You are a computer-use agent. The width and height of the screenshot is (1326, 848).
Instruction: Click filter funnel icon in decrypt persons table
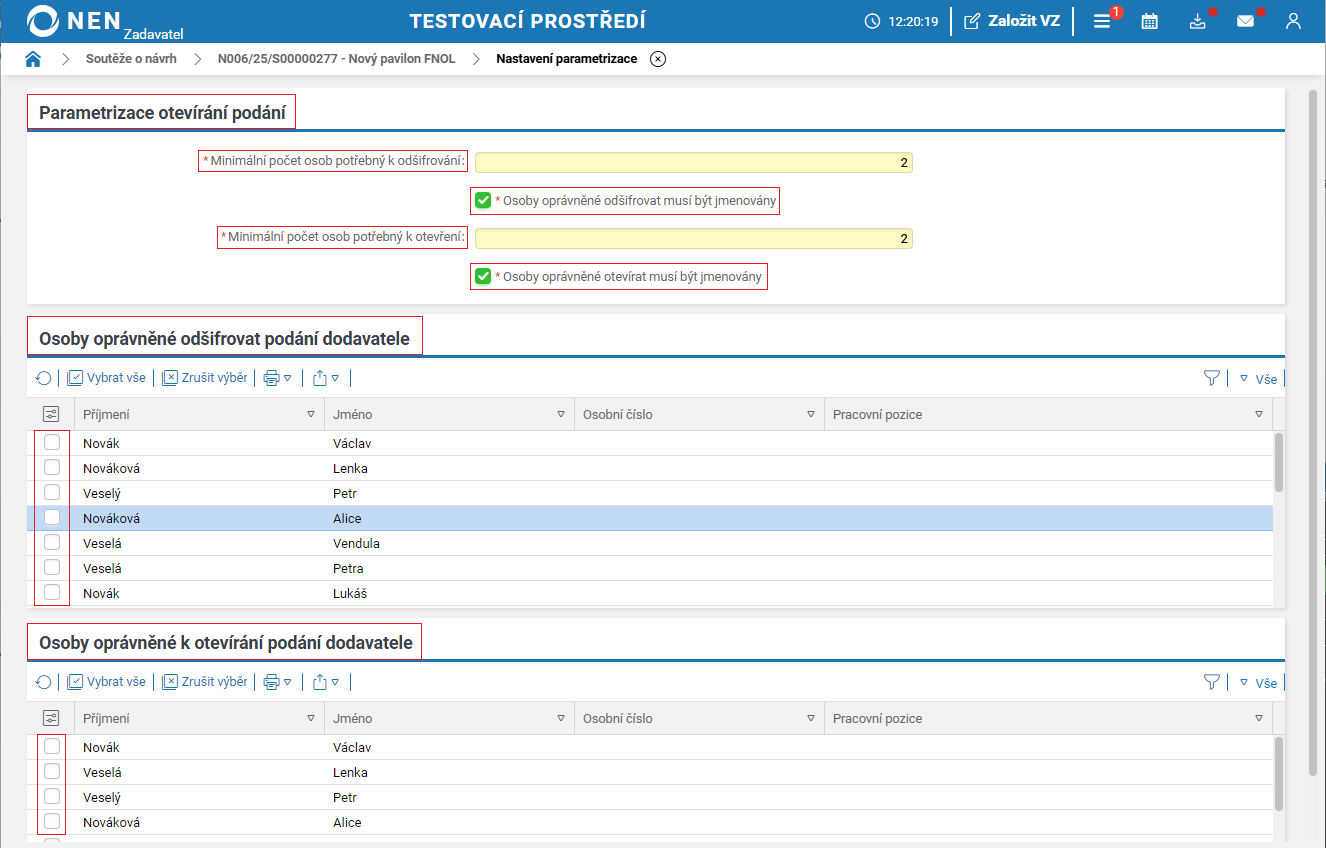point(1211,378)
